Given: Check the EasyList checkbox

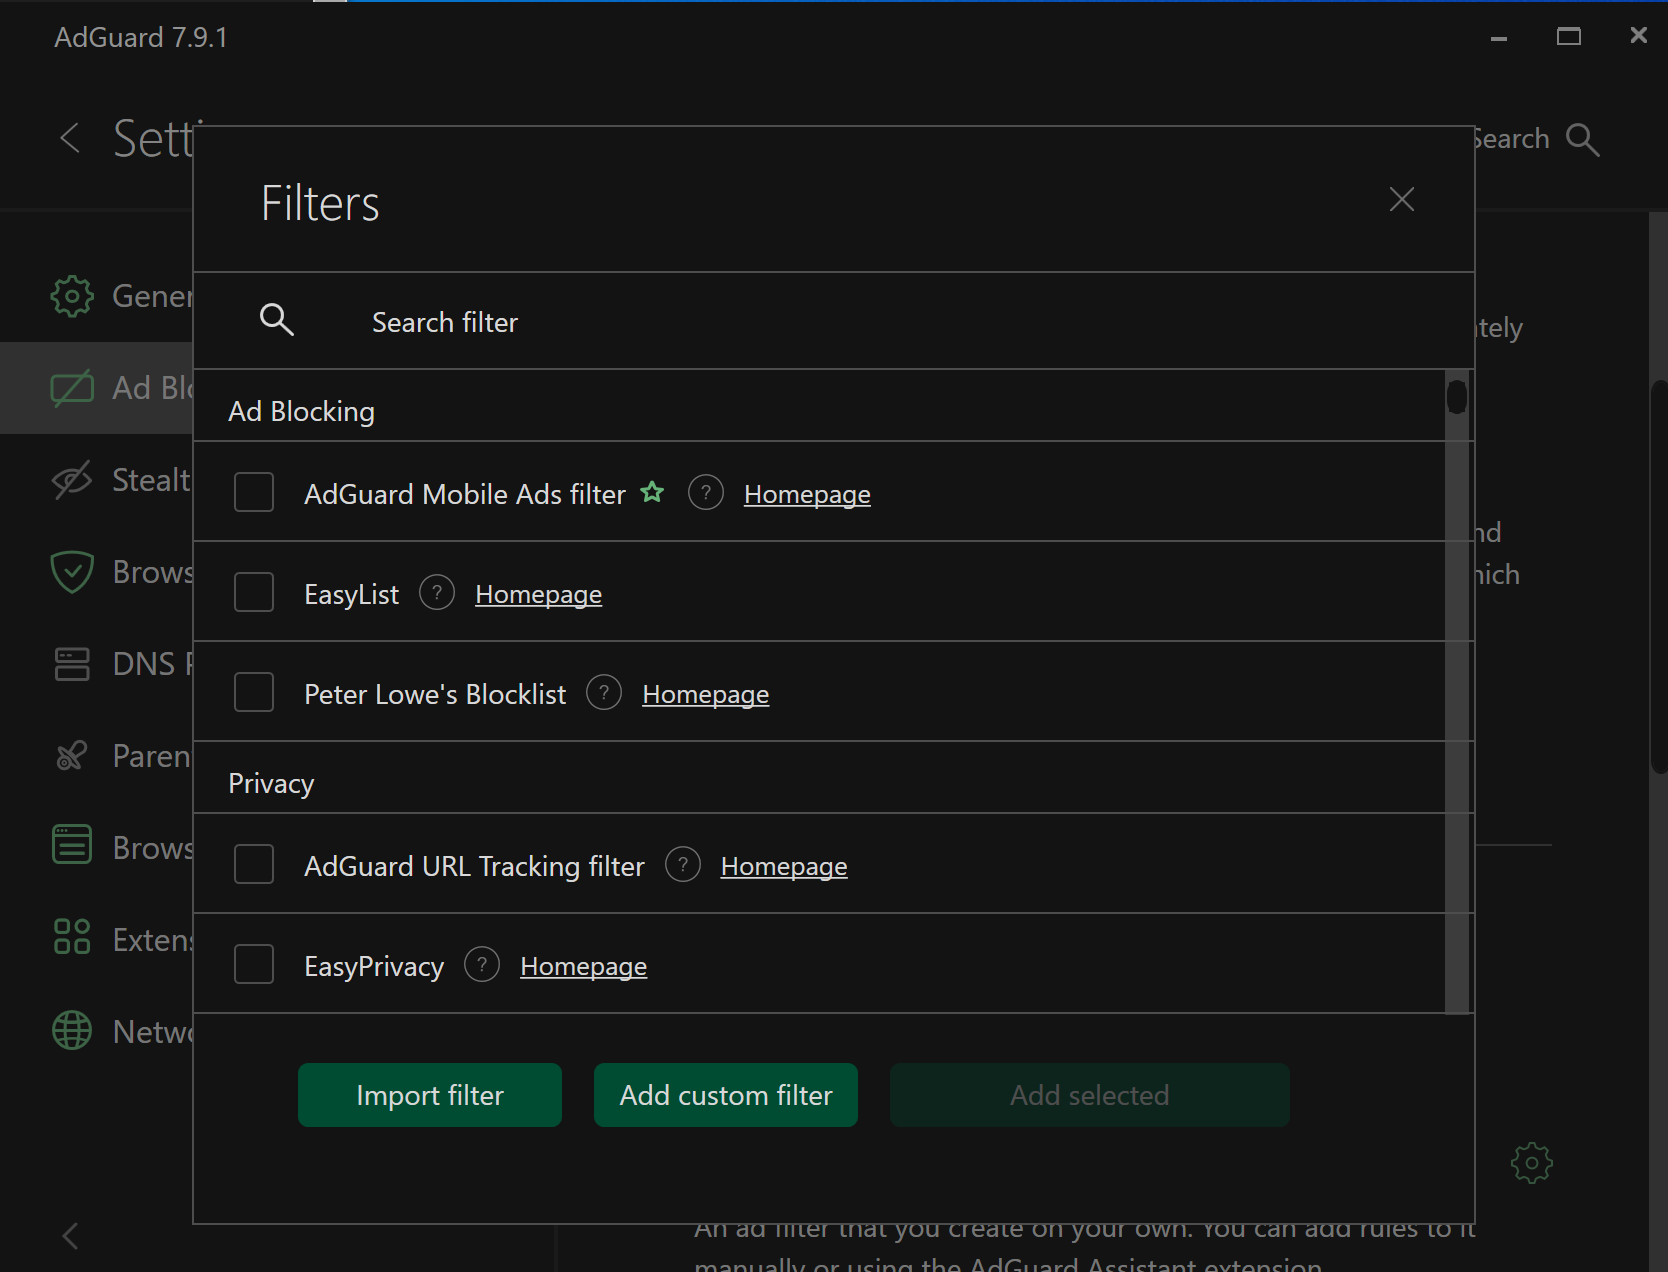Looking at the screenshot, I should tap(254, 593).
